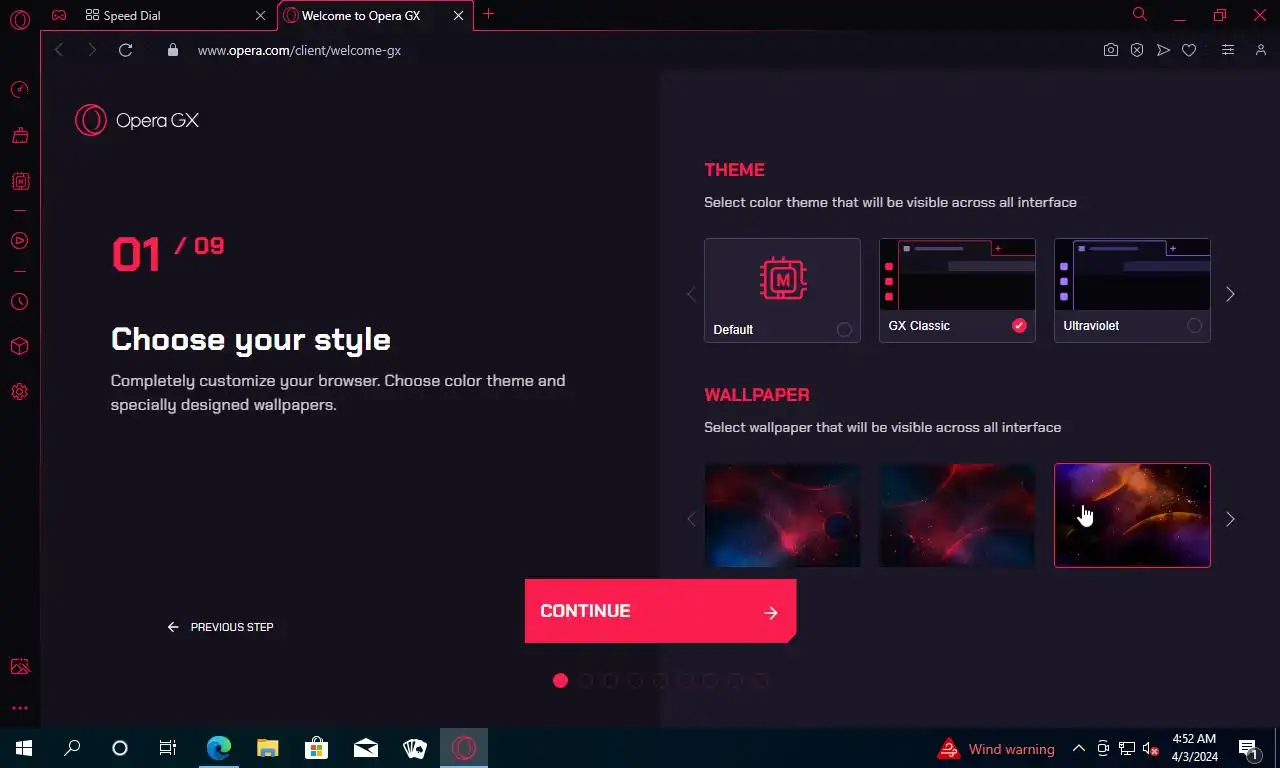Click the forward navigation arrow
Screen dimensions: 1280x768
pos(92,50)
